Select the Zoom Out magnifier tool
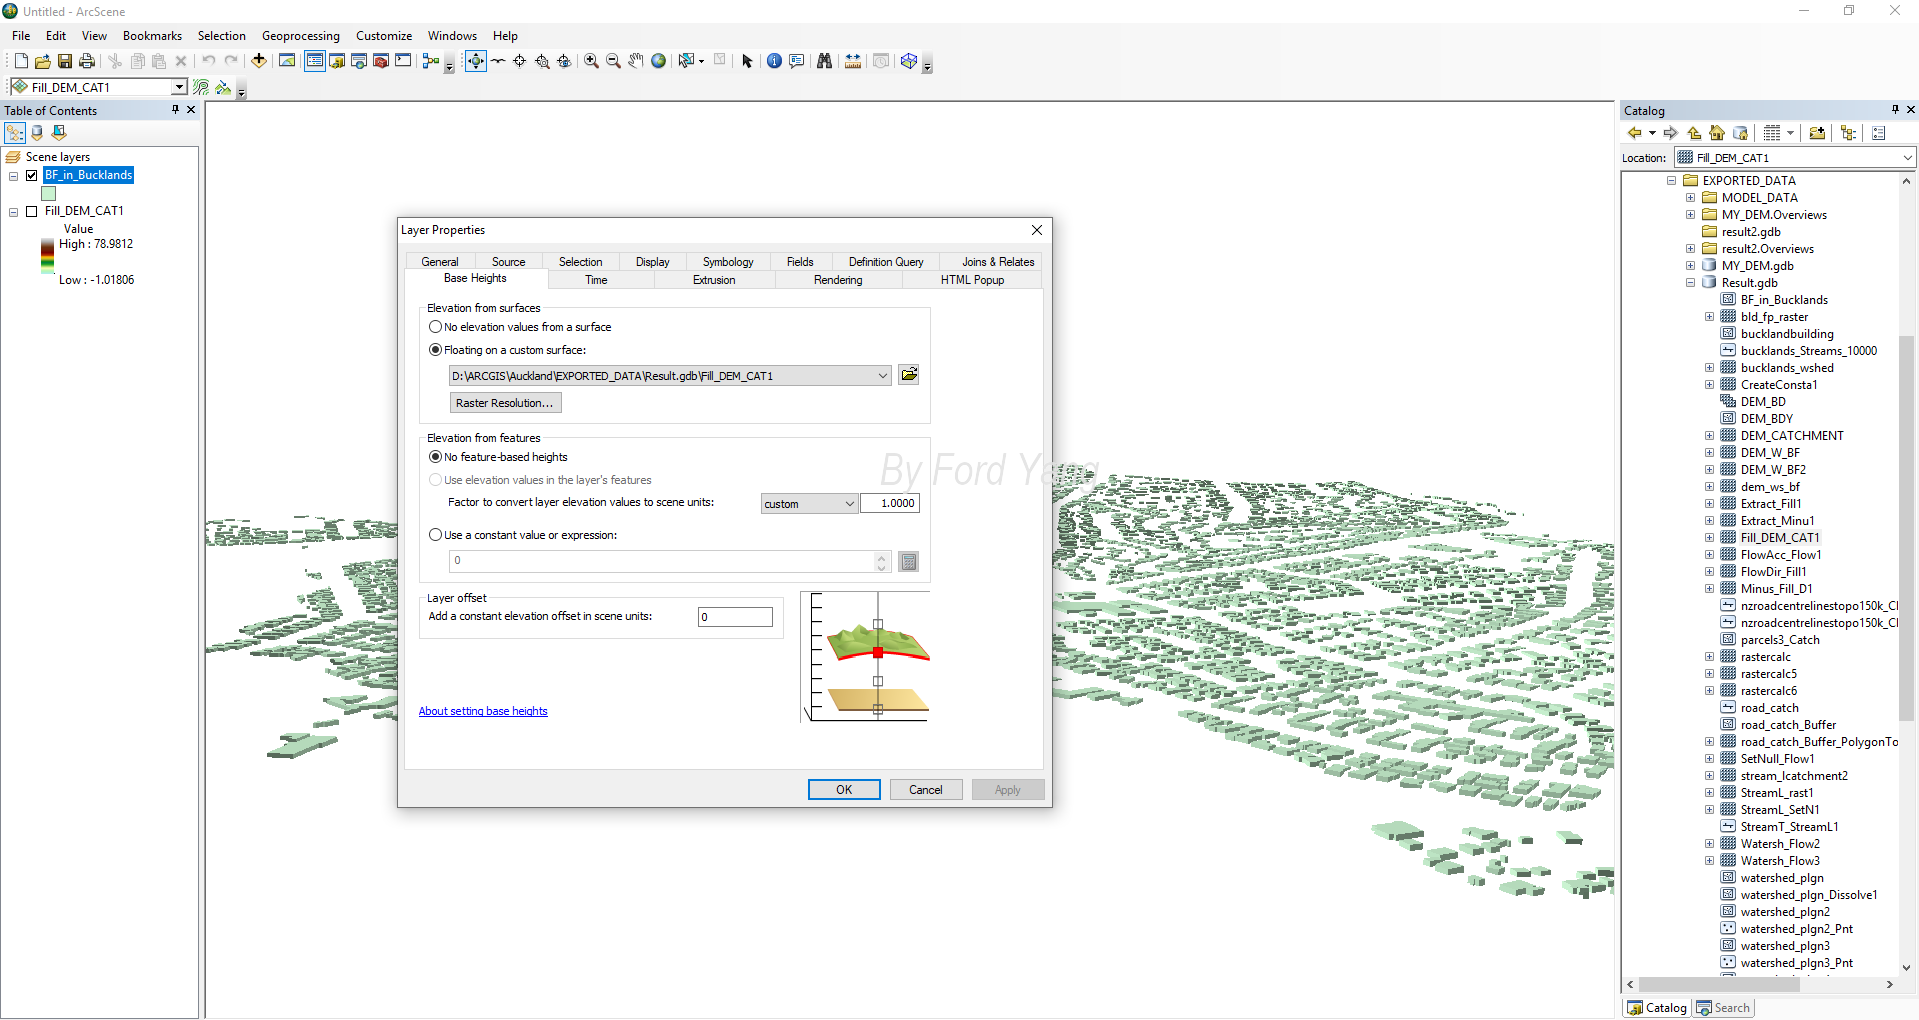 tap(613, 61)
